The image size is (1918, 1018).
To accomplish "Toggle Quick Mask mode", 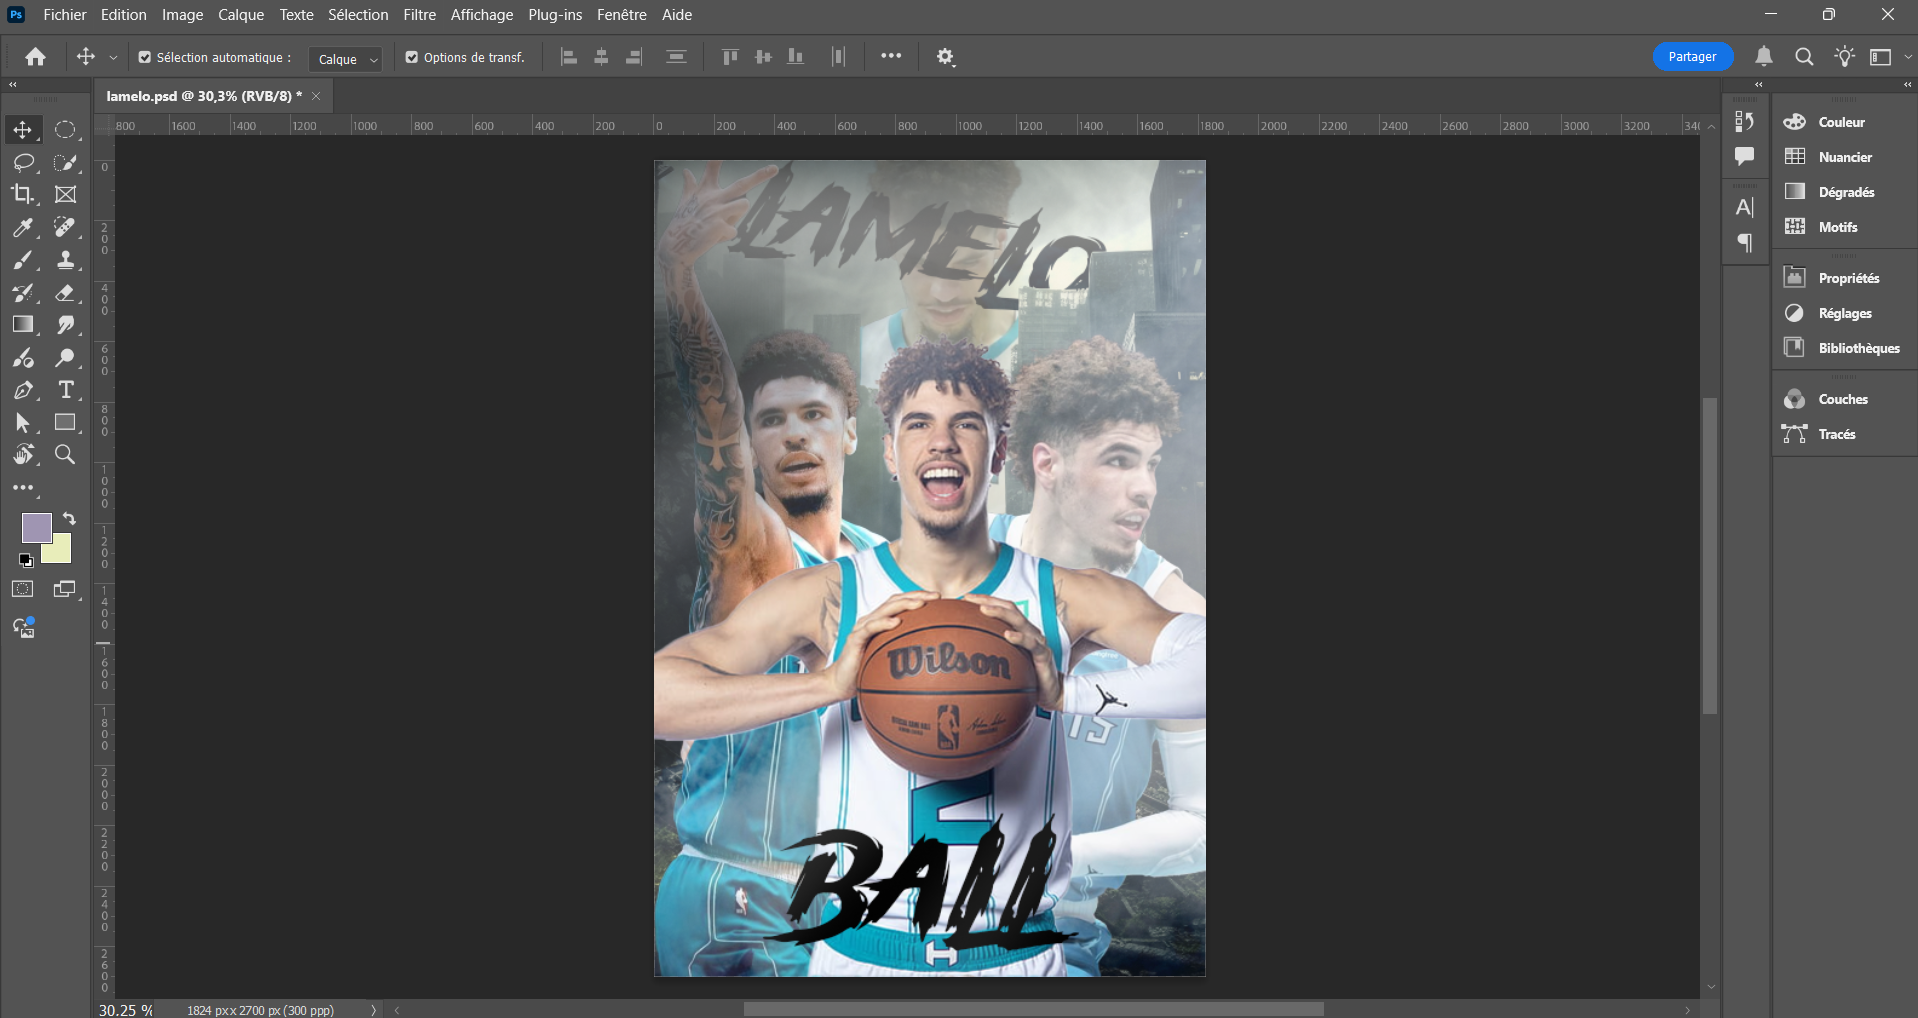I will coord(23,589).
